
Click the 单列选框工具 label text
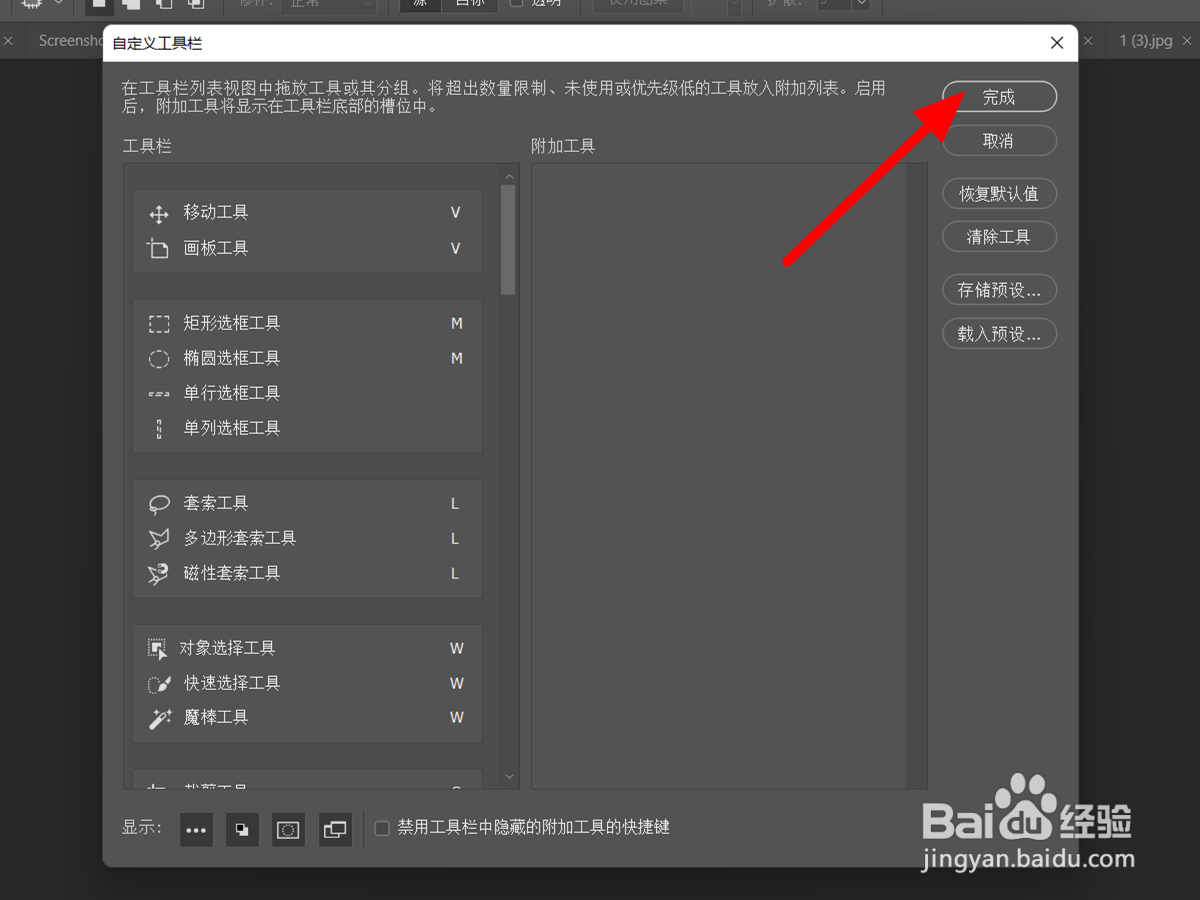tap(232, 428)
